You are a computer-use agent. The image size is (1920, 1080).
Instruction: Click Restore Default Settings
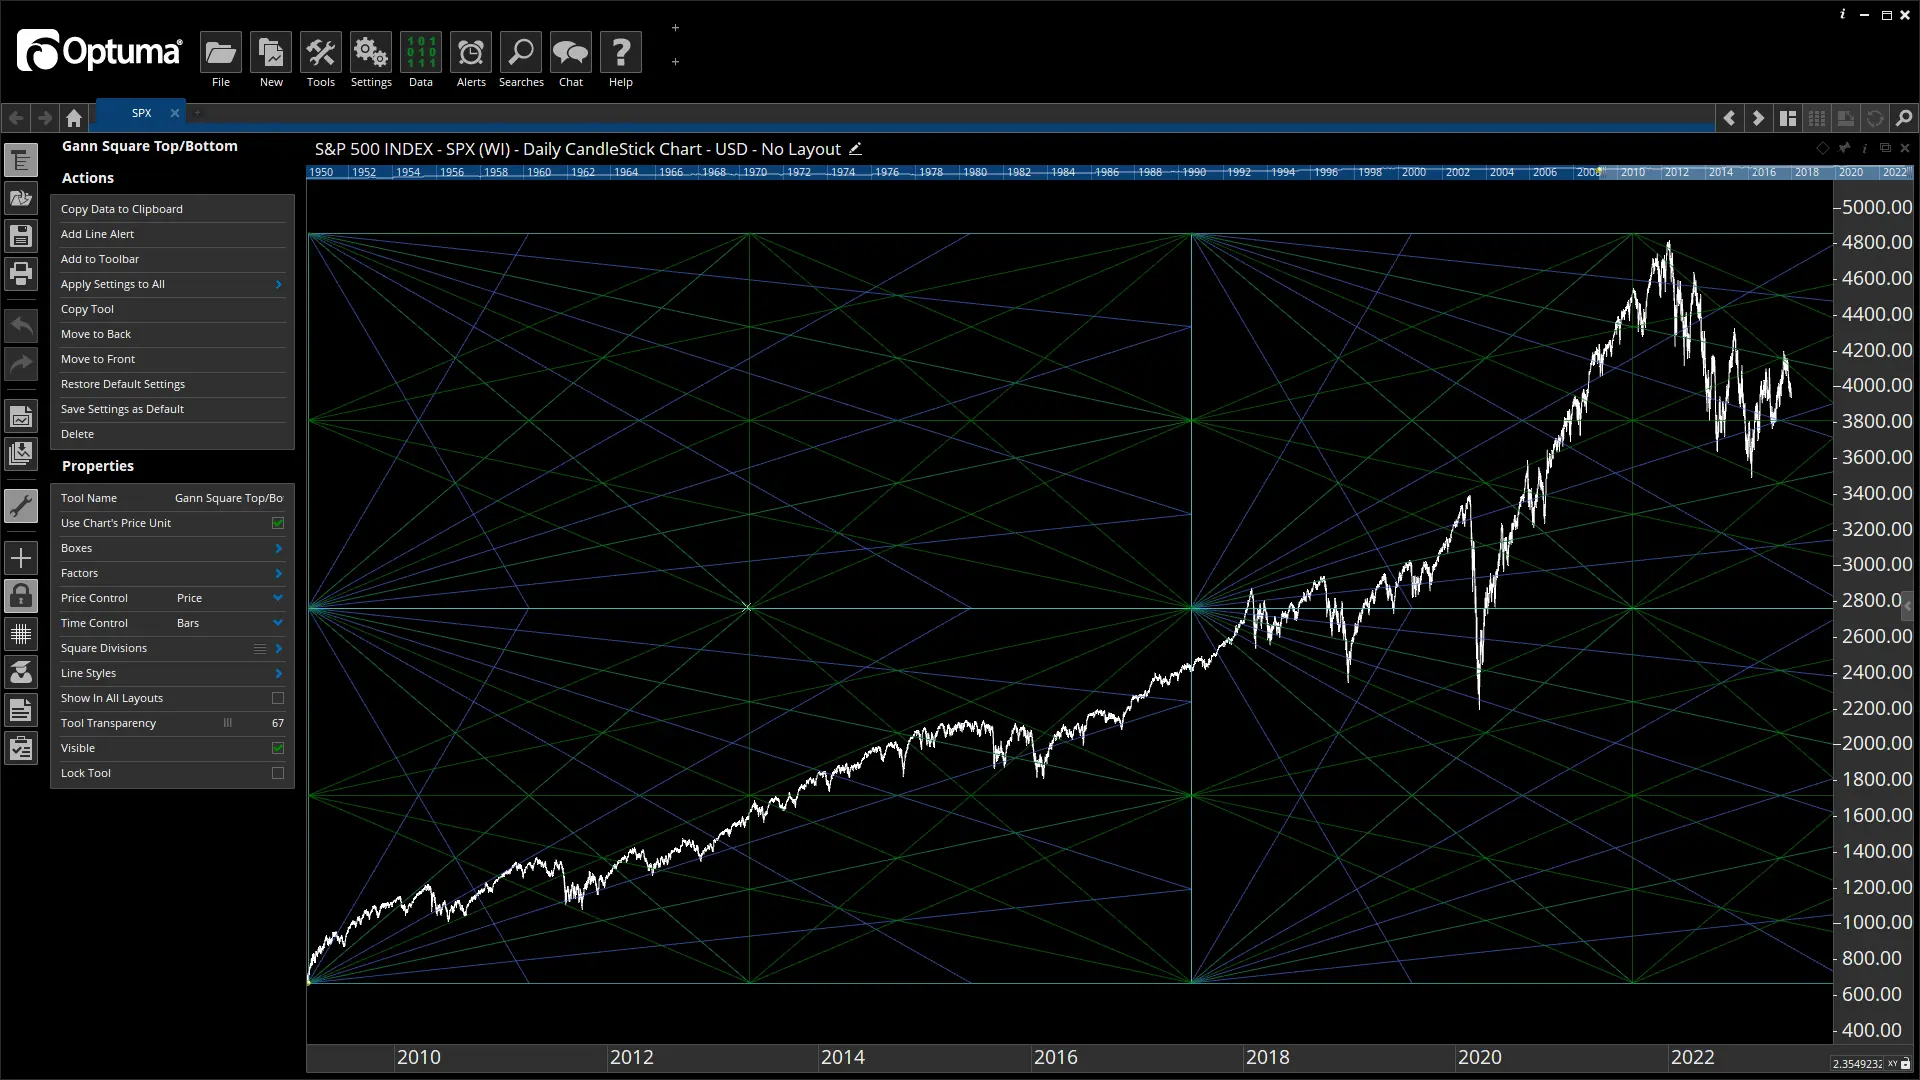point(172,384)
